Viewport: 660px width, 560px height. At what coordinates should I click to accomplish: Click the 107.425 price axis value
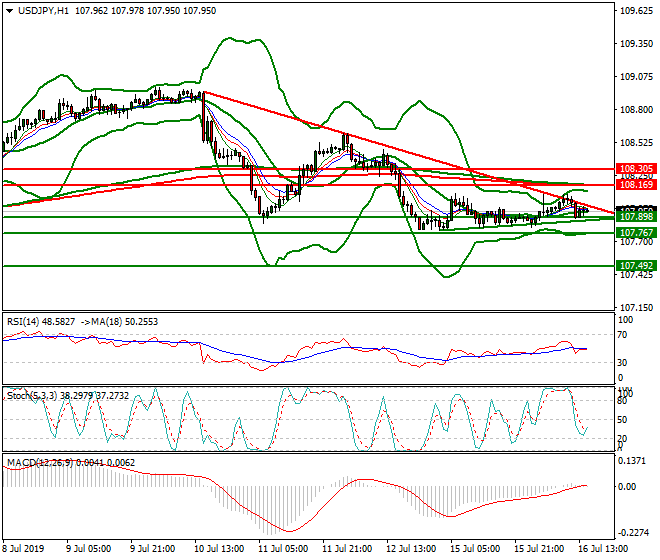(x=636, y=275)
